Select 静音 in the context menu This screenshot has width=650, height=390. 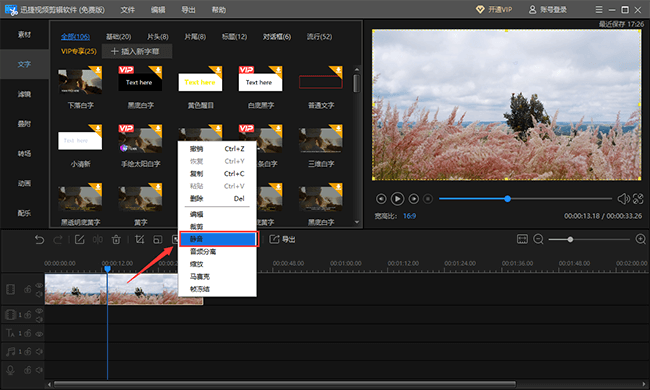coord(218,239)
